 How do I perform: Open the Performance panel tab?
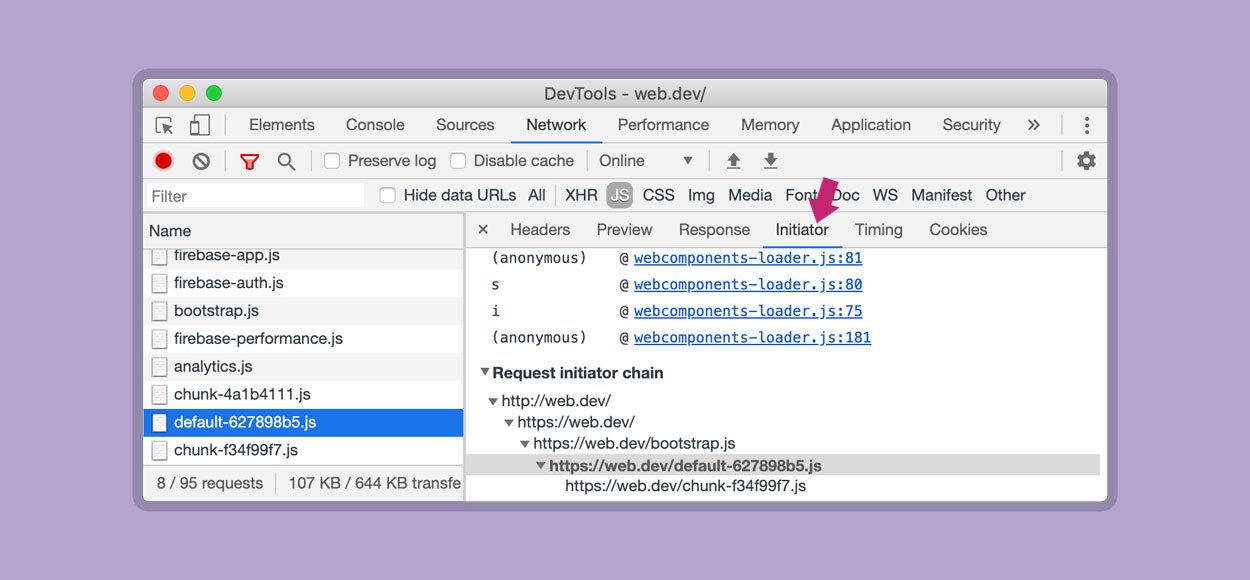(x=663, y=125)
